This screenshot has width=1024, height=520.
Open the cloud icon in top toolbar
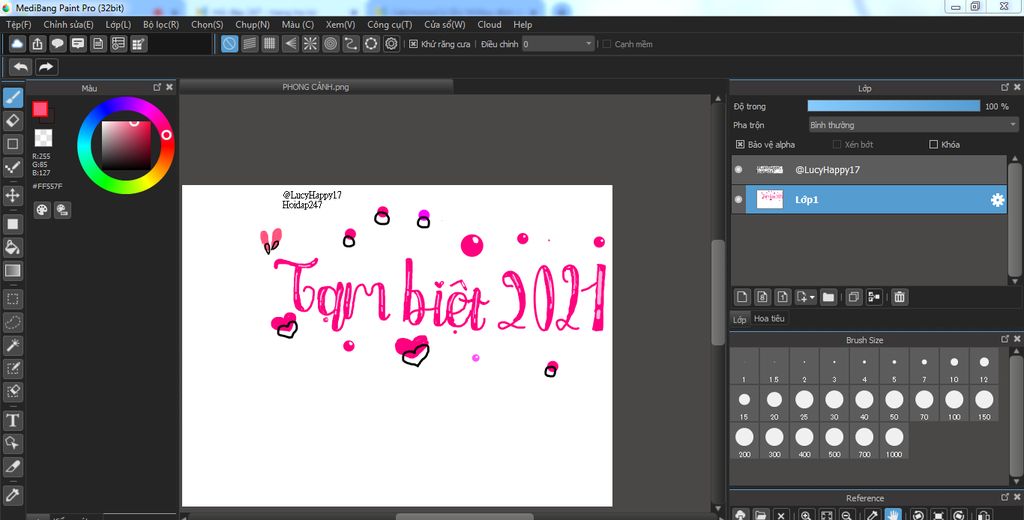click(x=18, y=44)
